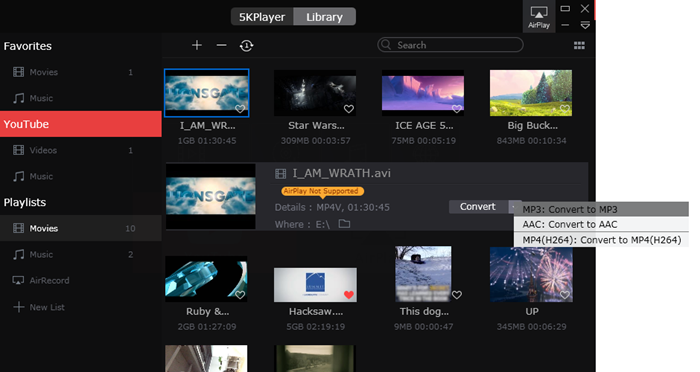The height and width of the screenshot is (372, 700).
Task: Open the folder icon next to E:\
Action: coord(344,224)
